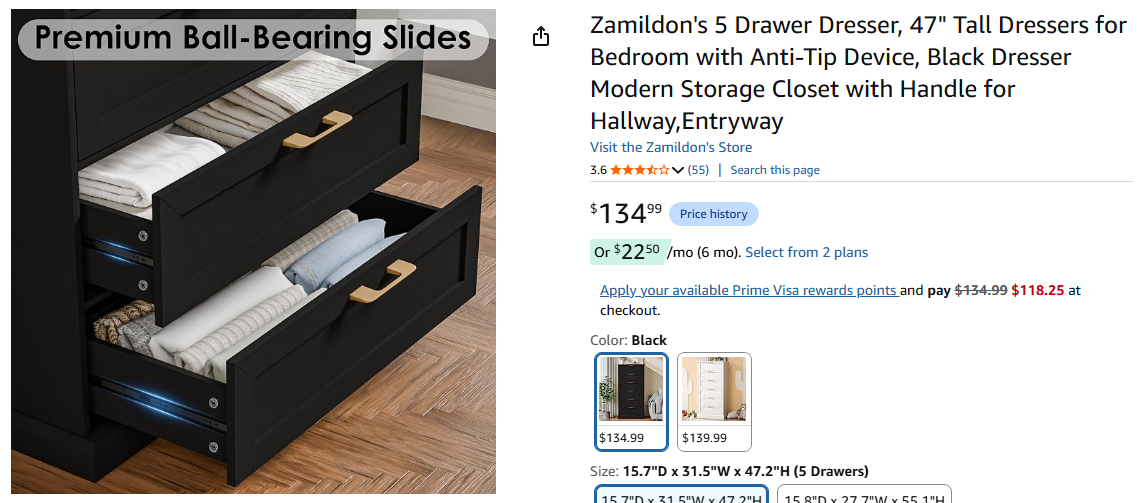Visit the Zamildon's Store link

point(670,147)
